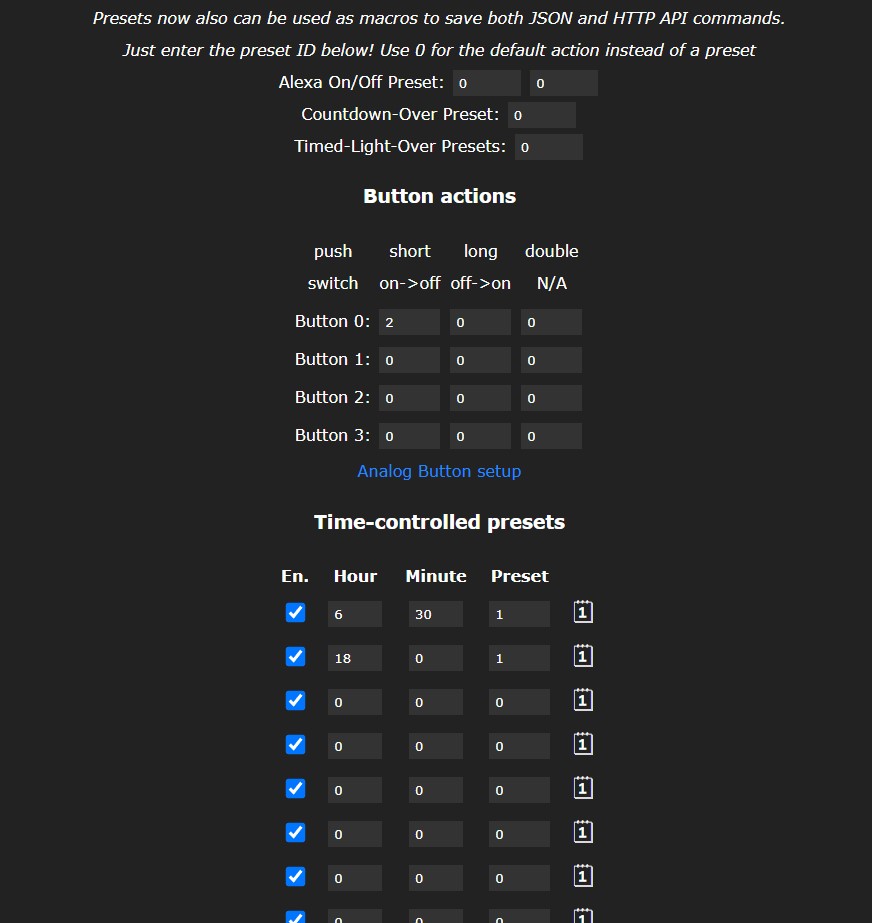Image resolution: width=872 pixels, height=923 pixels.
Task: Edit Hour field showing 18
Action: [x=354, y=658]
